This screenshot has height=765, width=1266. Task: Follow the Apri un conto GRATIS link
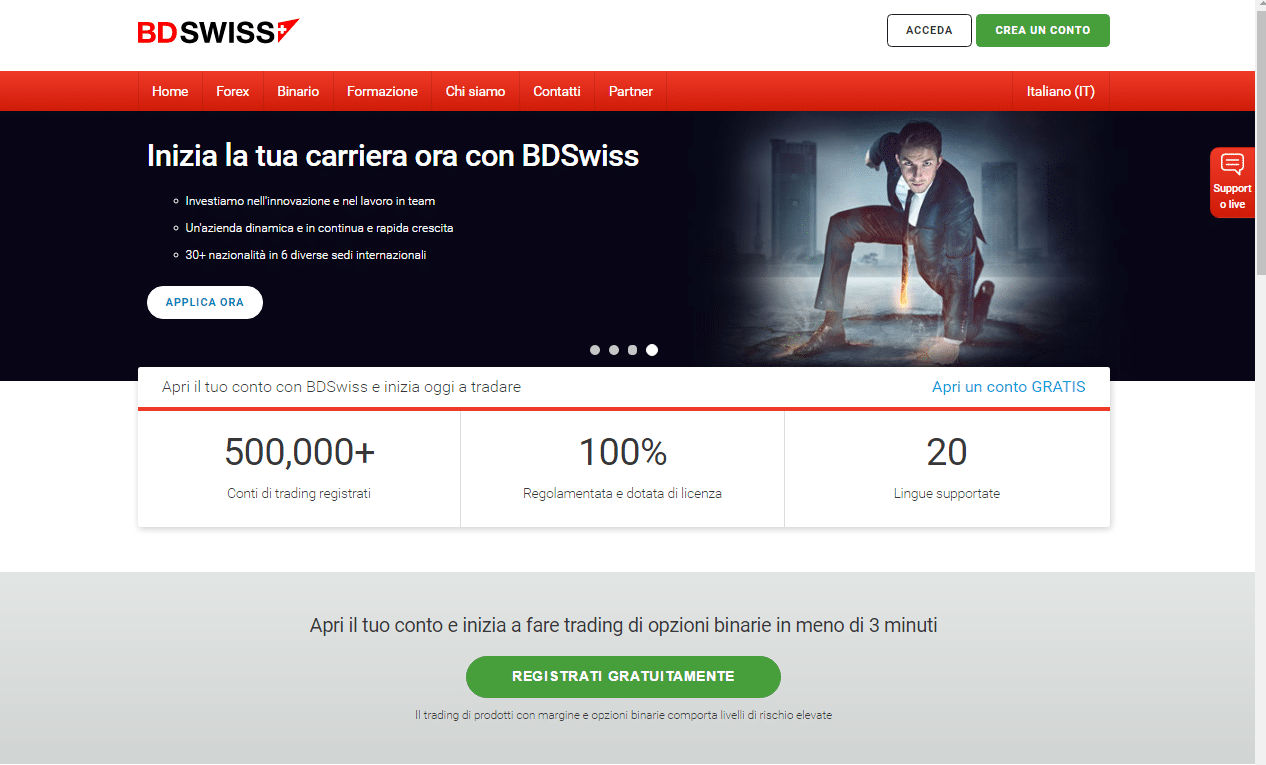point(1008,387)
